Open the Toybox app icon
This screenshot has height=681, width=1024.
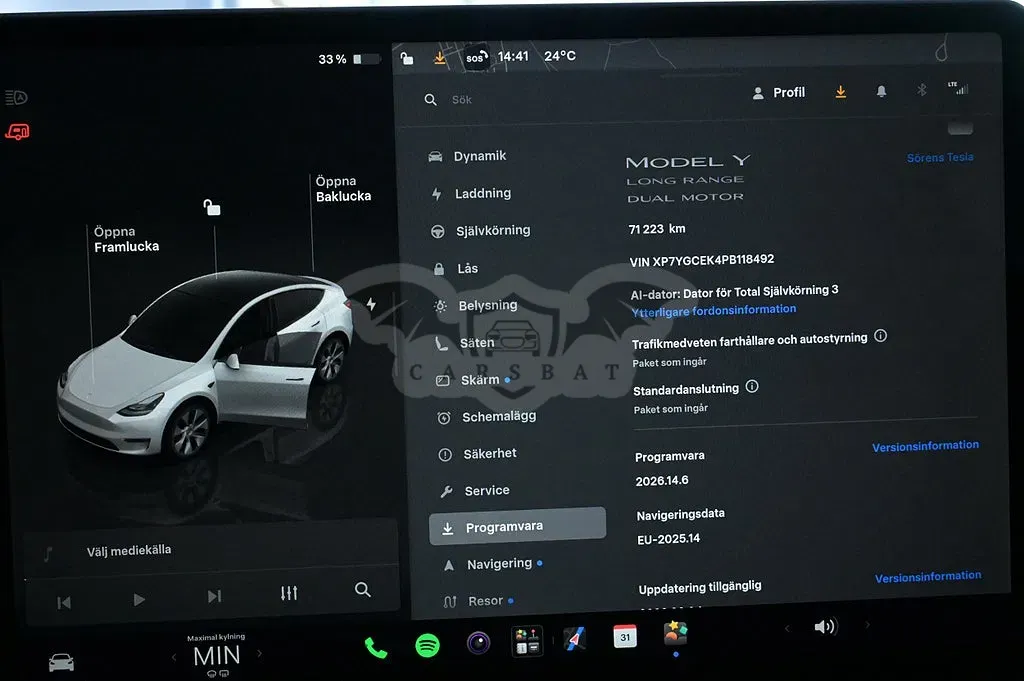pyautogui.click(x=675, y=633)
